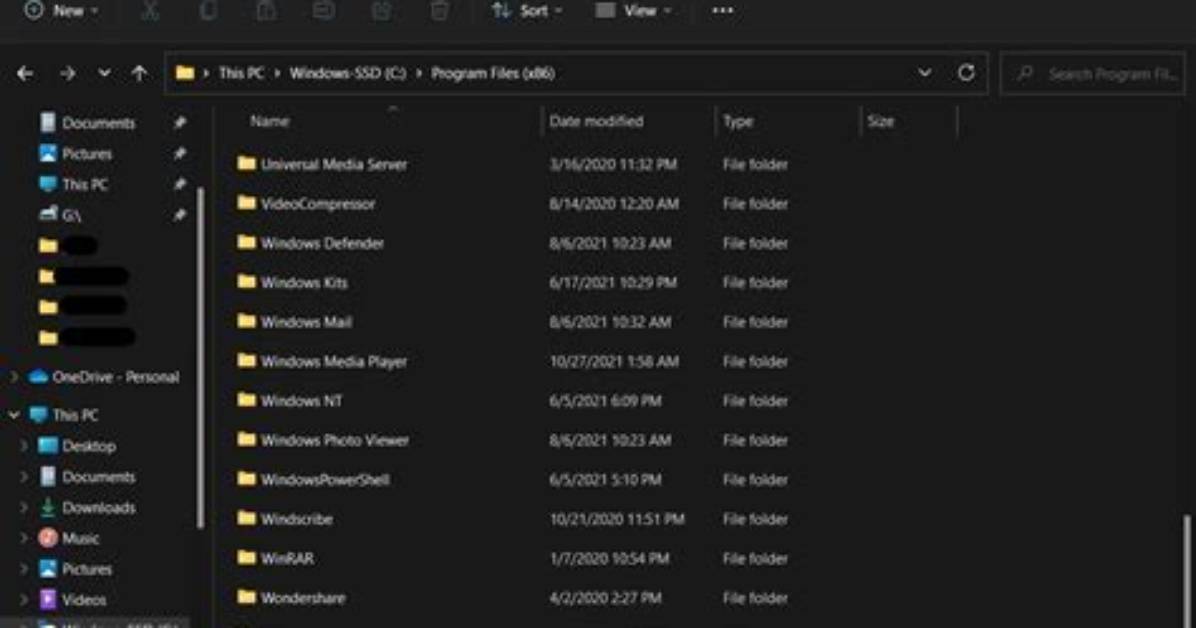
Task: Expand address bar history dropdown
Action: coord(924,73)
